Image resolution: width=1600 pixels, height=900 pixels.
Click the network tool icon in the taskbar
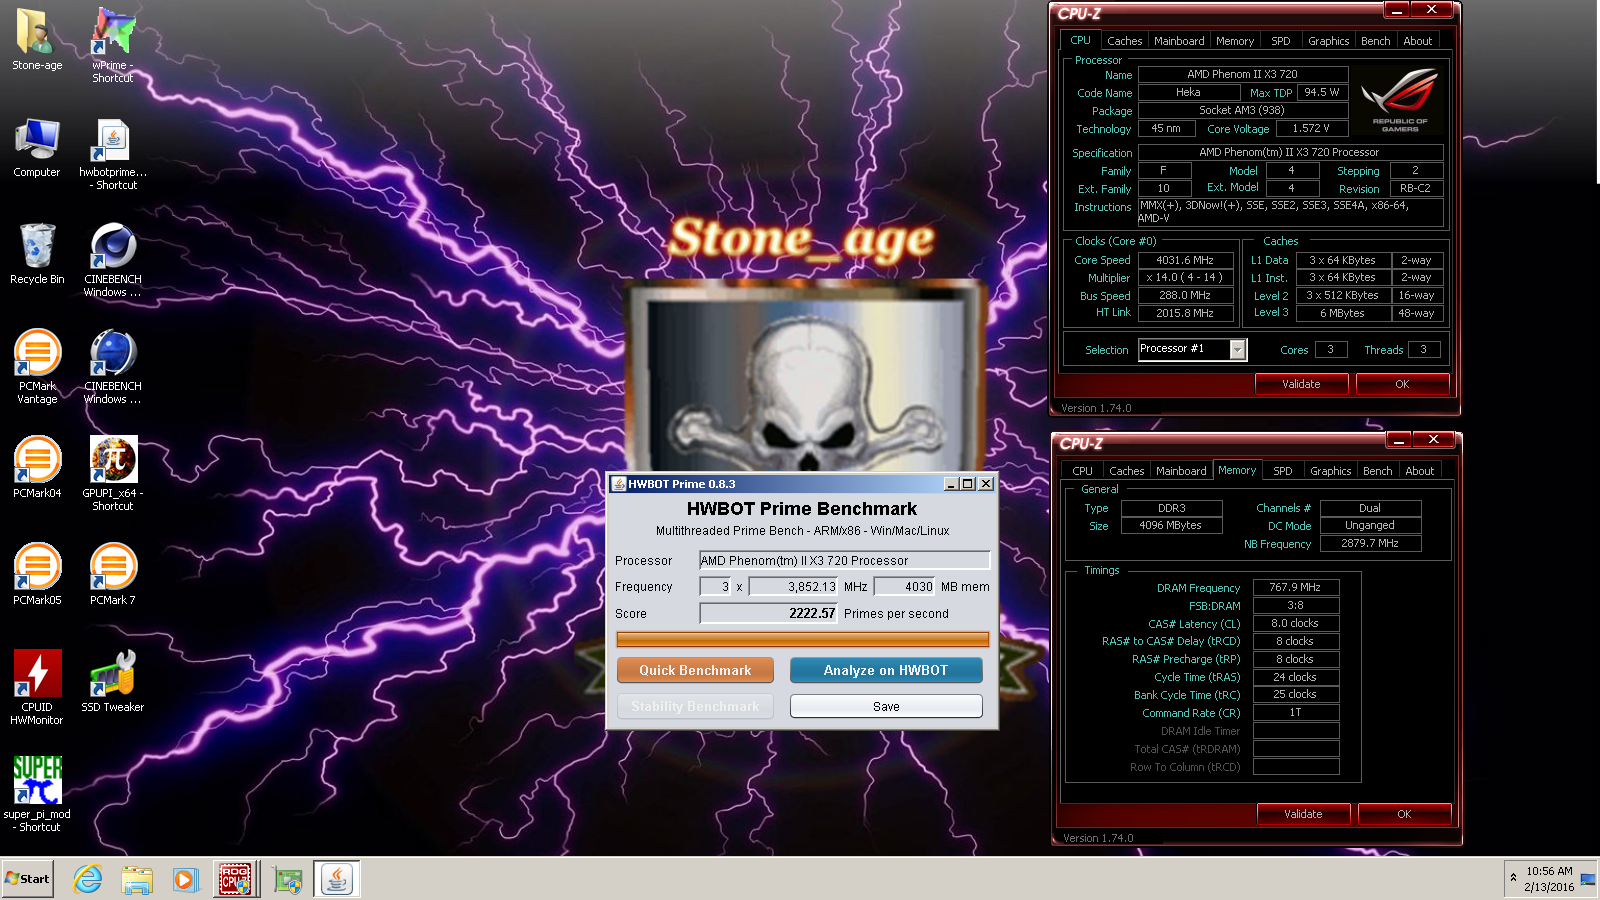pyautogui.click(x=288, y=879)
